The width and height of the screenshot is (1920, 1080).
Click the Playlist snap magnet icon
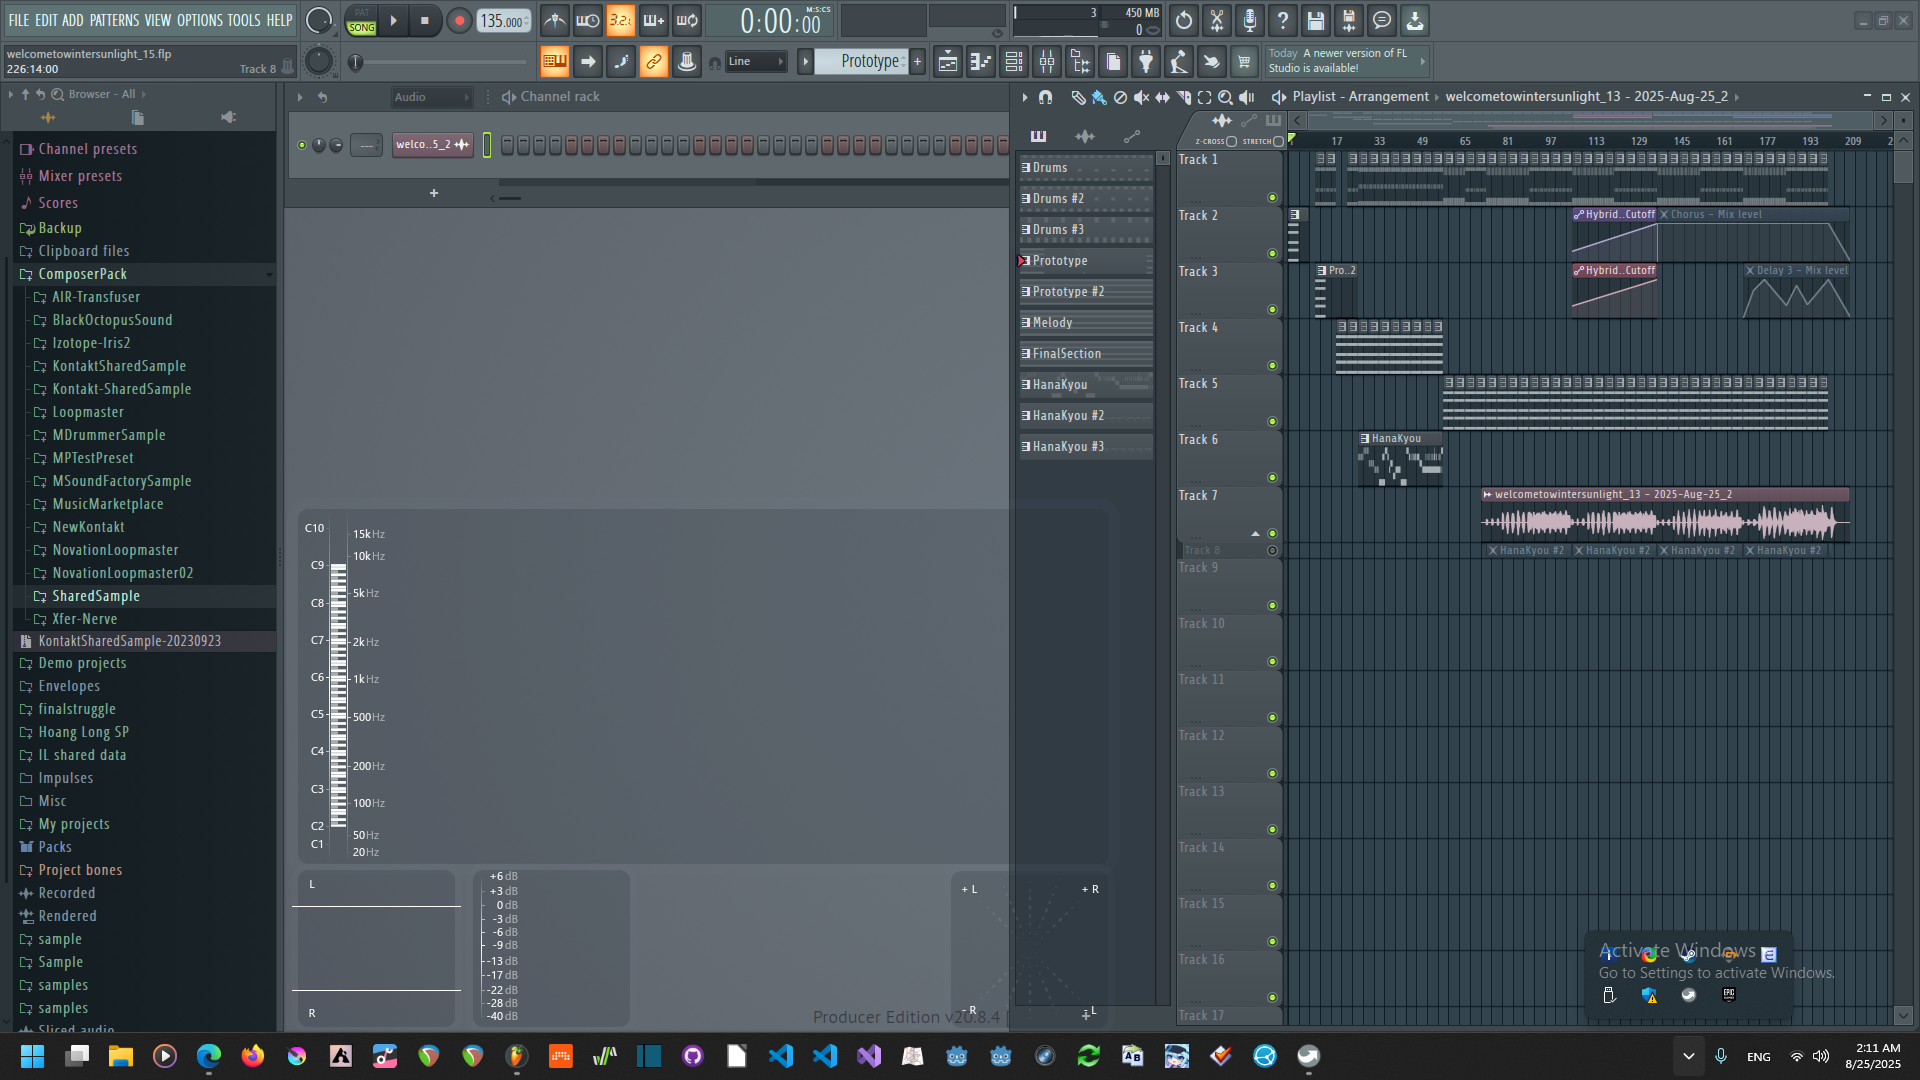pos(1045,97)
